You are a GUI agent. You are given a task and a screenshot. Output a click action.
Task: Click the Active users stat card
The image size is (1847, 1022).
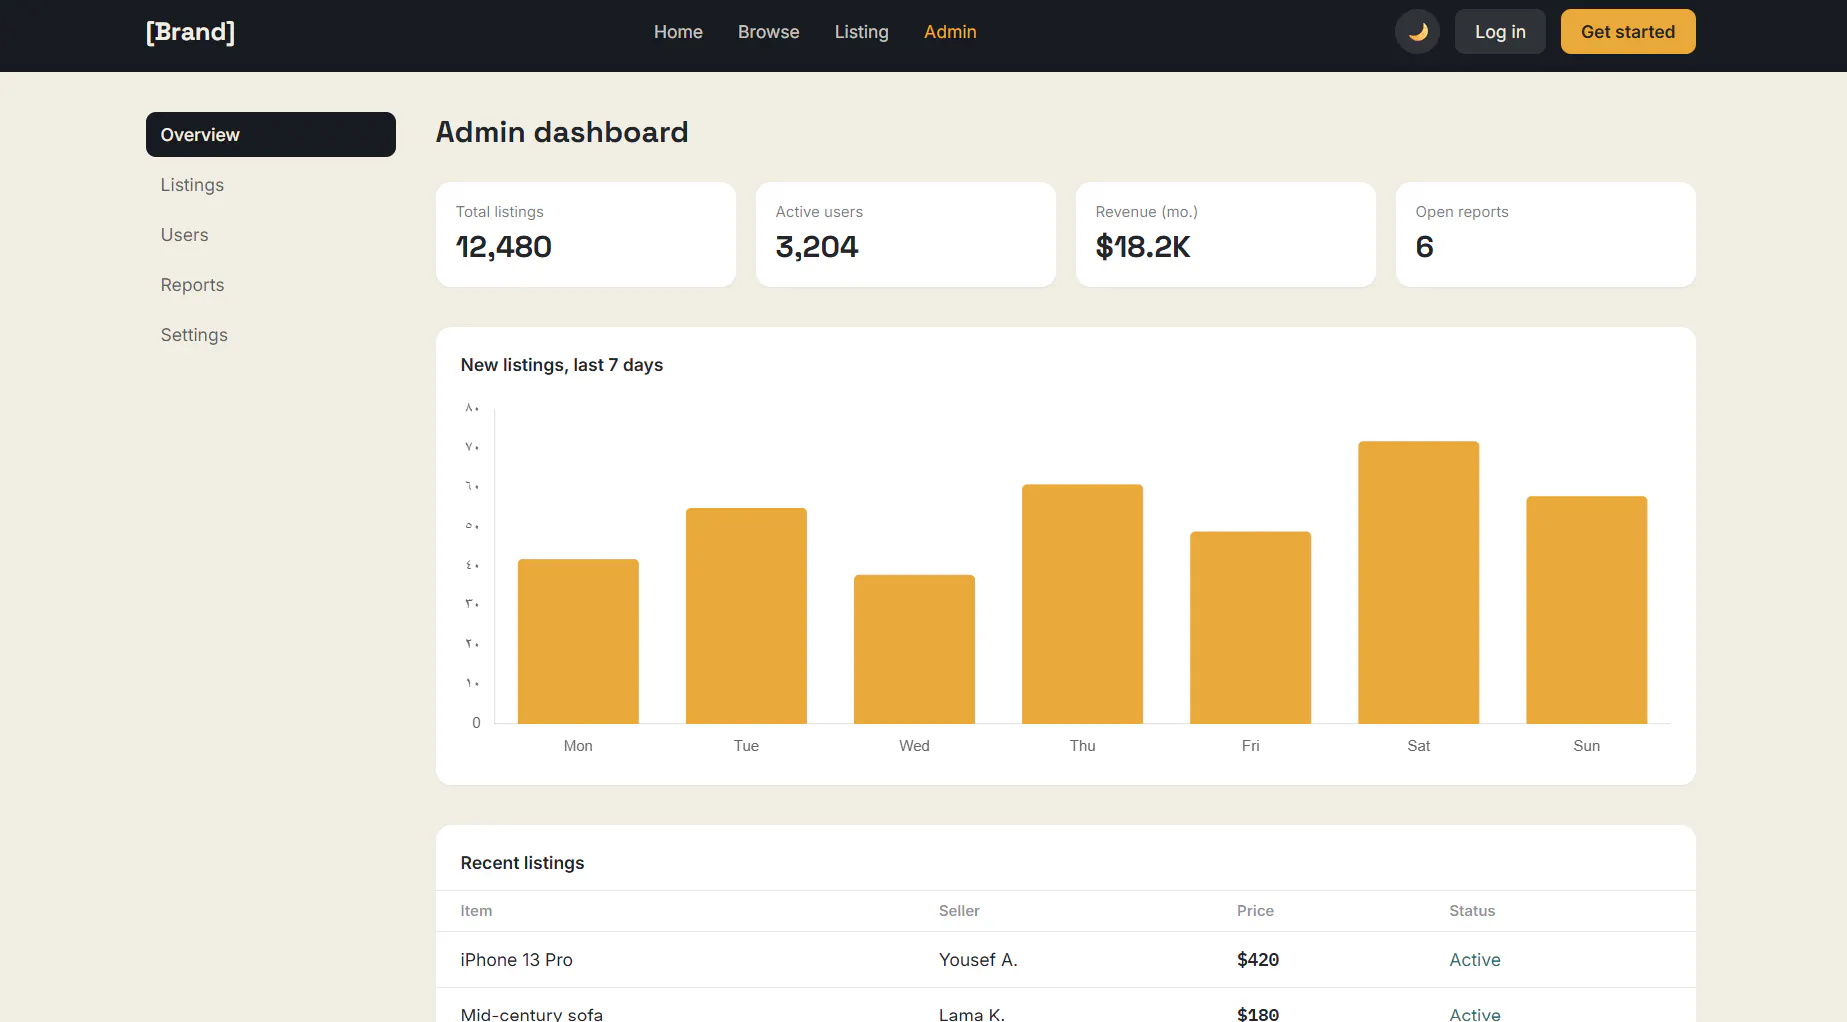click(x=906, y=235)
